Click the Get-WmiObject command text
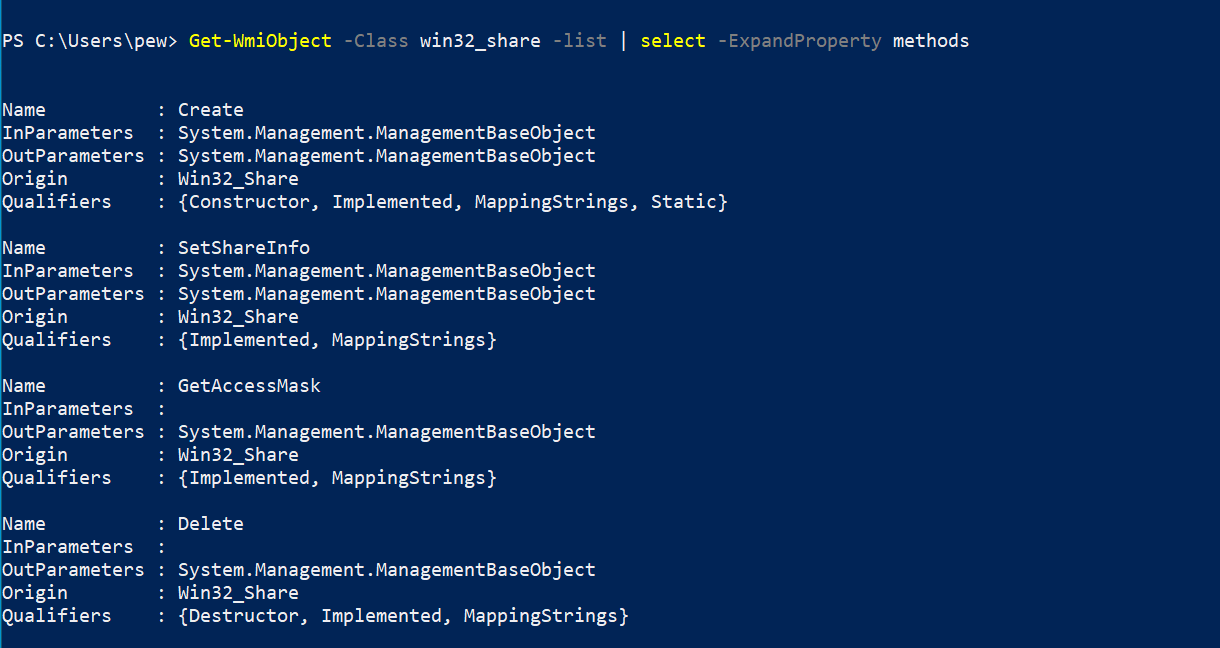 click(x=260, y=41)
